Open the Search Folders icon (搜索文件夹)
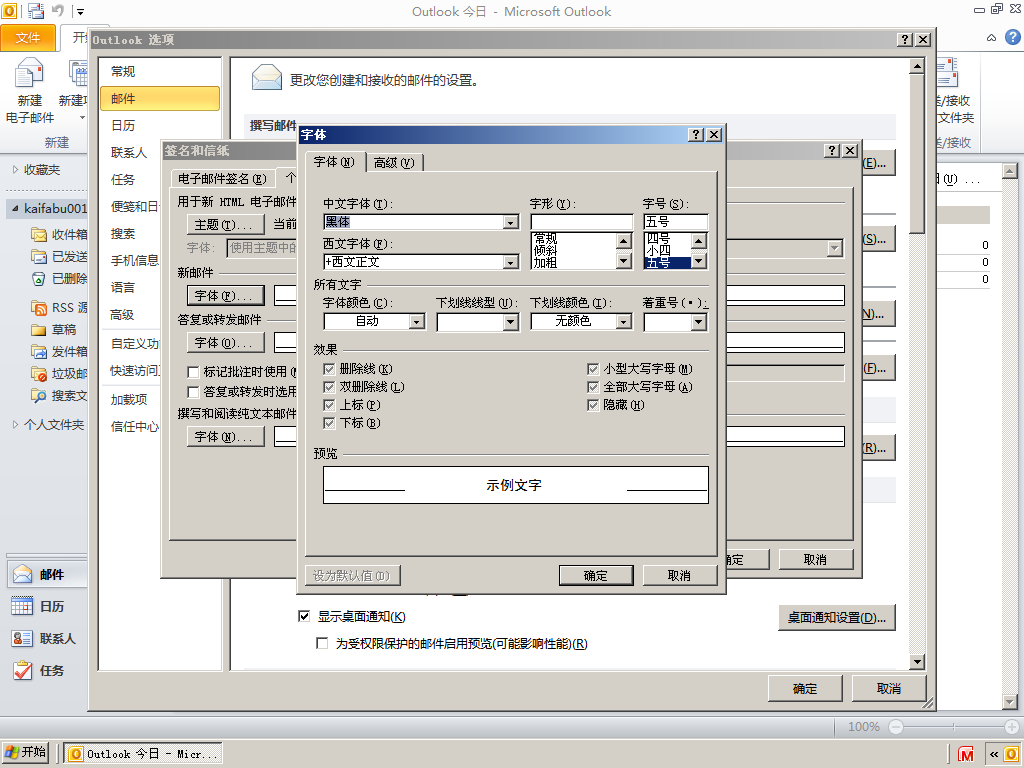 click(x=39, y=395)
